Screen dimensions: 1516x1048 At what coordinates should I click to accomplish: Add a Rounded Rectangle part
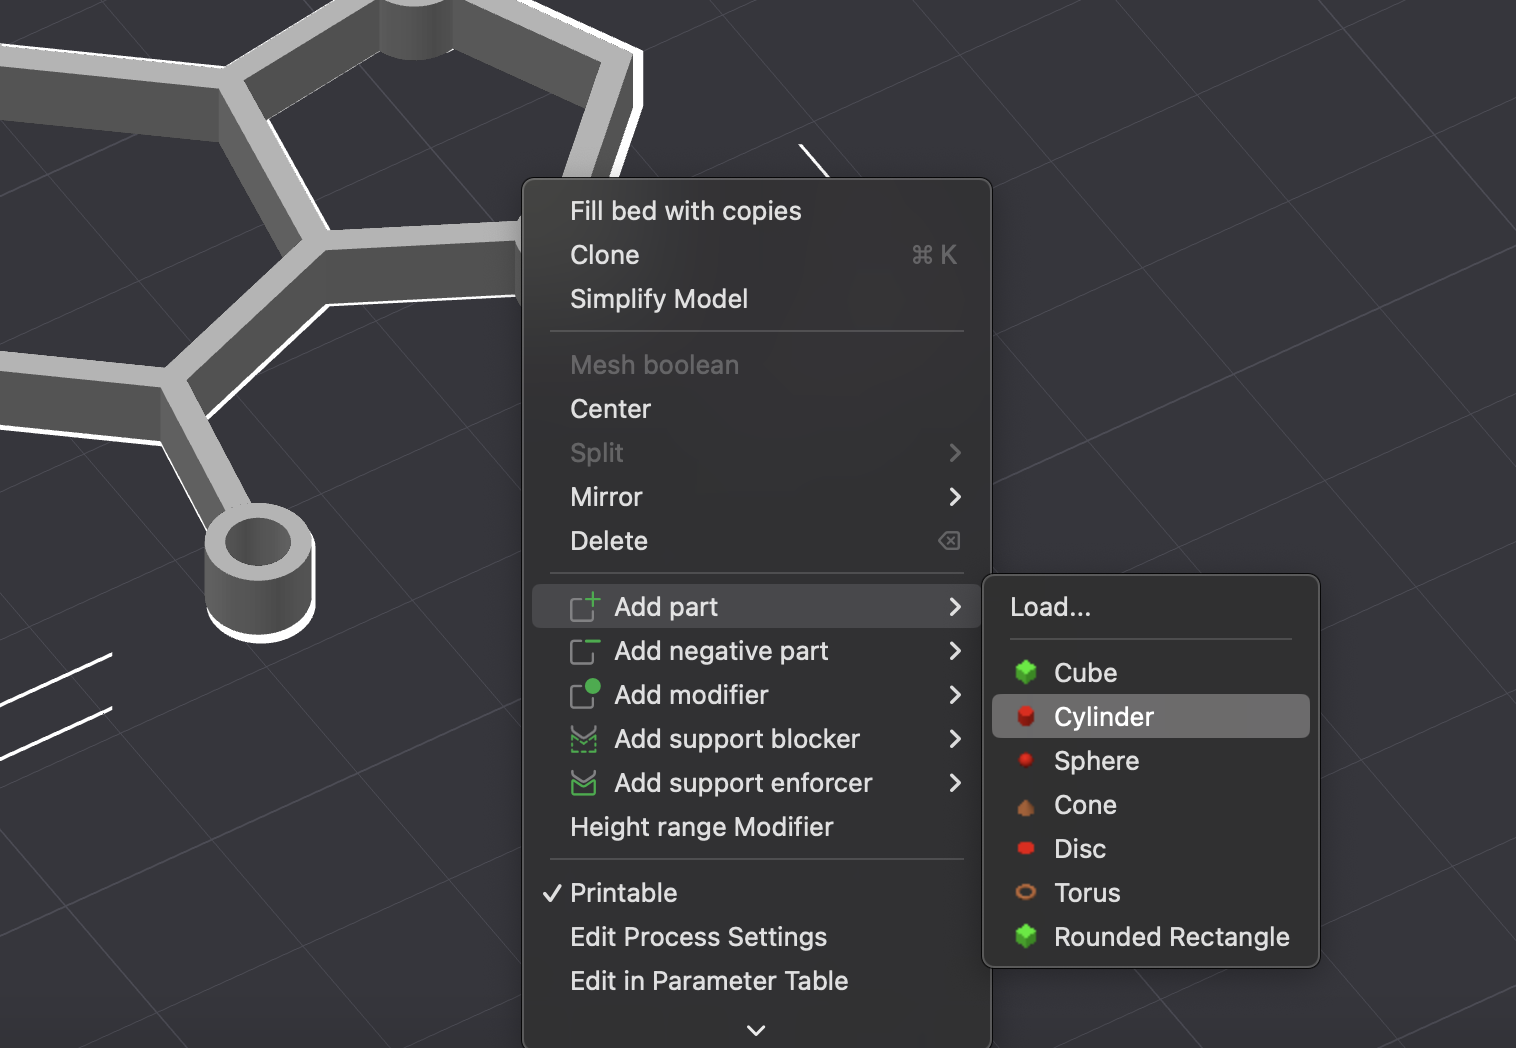coord(1171,937)
